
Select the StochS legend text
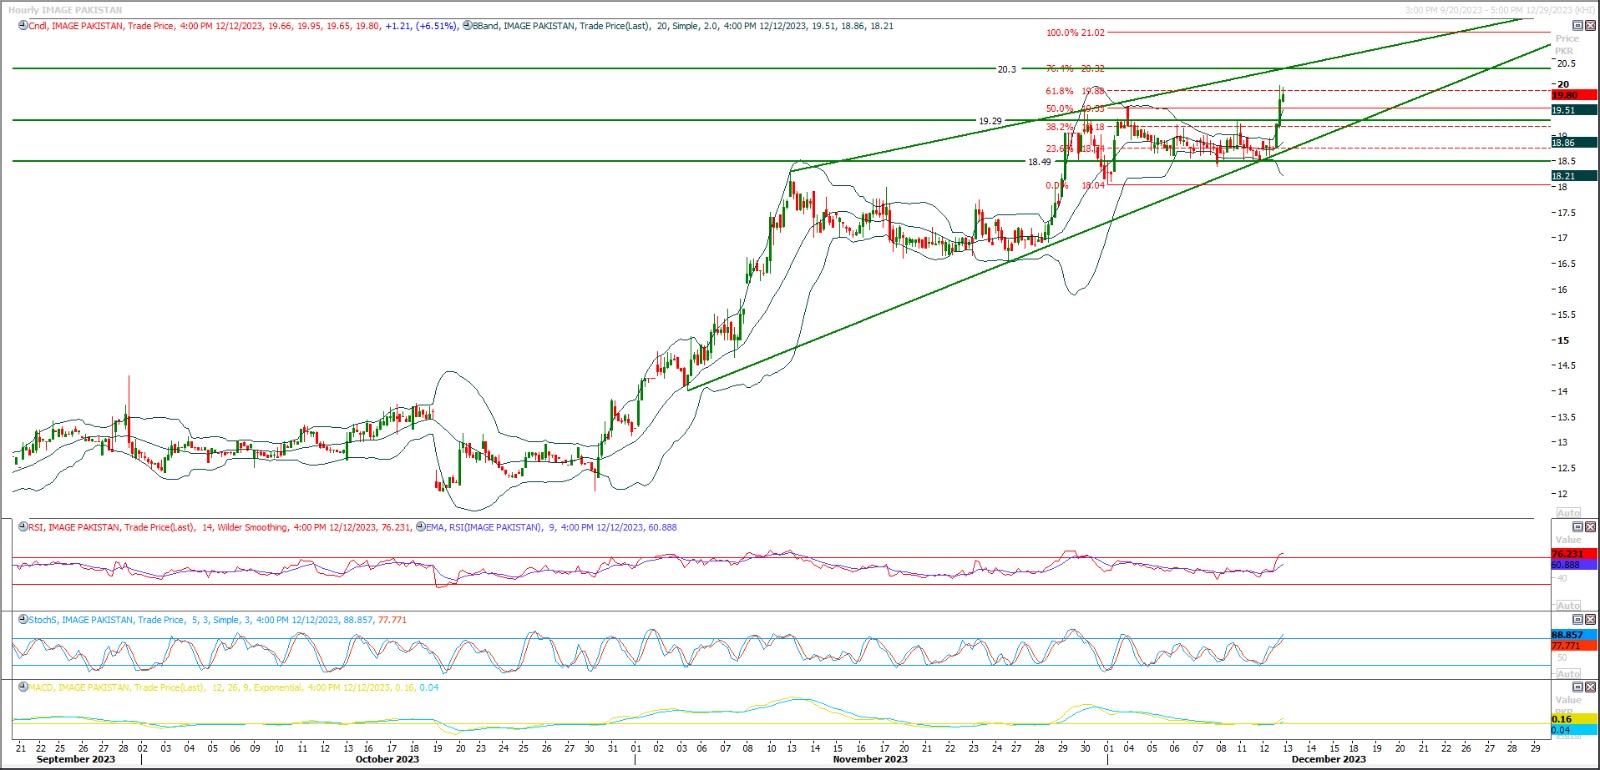217,620
